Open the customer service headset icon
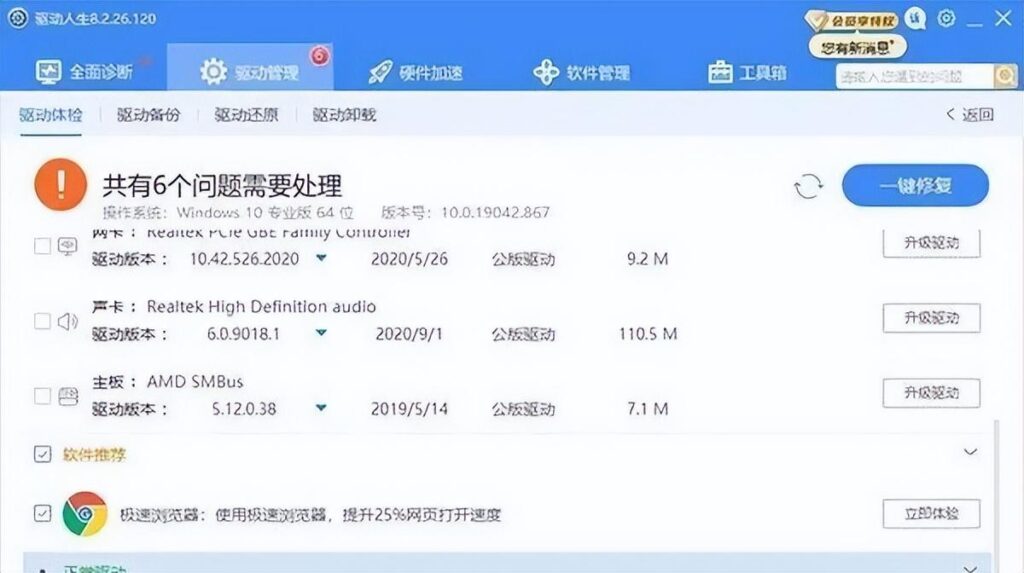The height and width of the screenshot is (573, 1024). click(916, 18)
